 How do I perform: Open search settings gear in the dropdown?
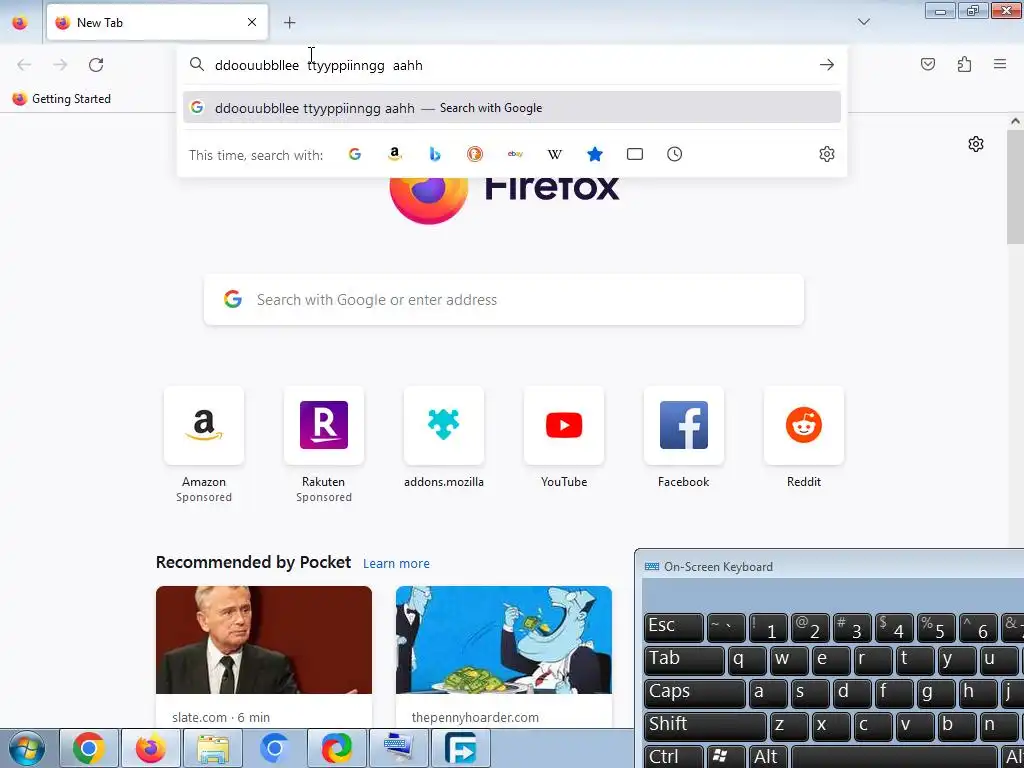(827, 154)
